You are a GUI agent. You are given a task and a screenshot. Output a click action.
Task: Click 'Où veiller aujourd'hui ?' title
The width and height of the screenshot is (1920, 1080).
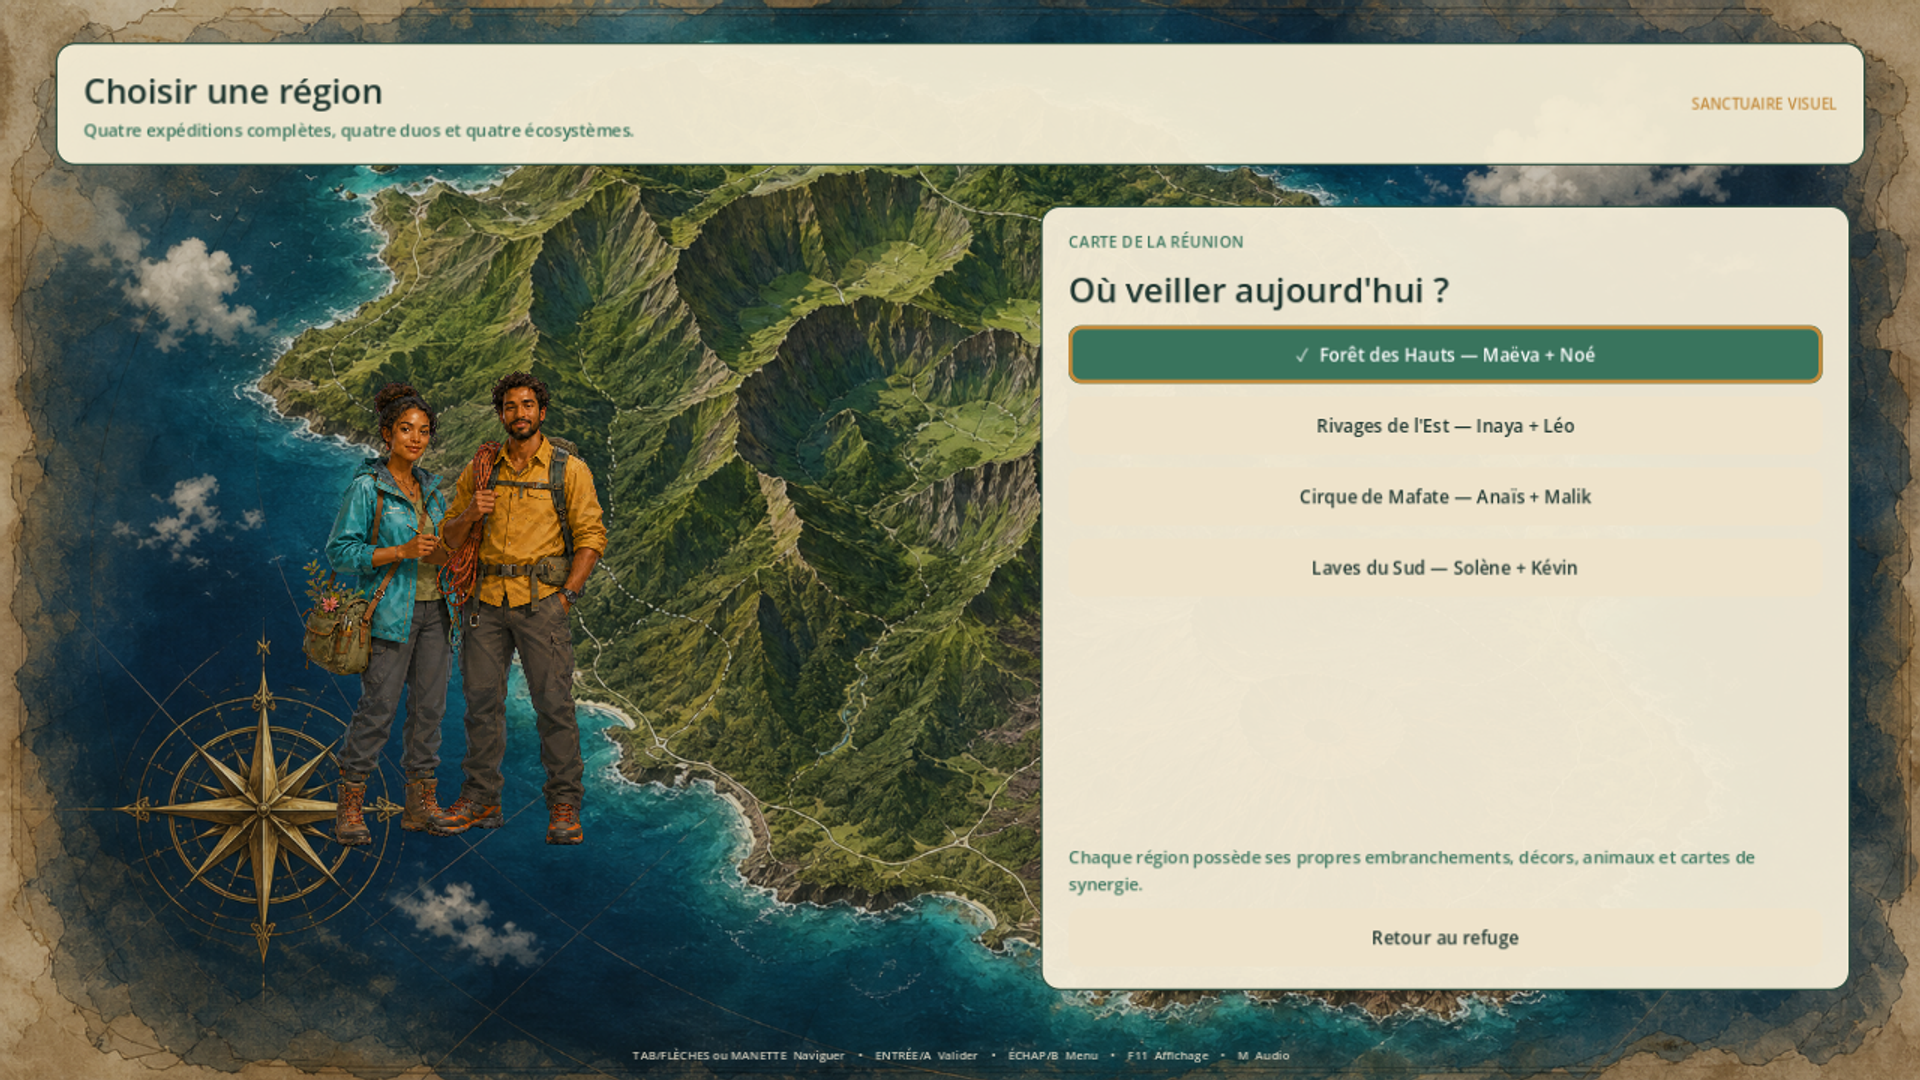point(1258,290)
